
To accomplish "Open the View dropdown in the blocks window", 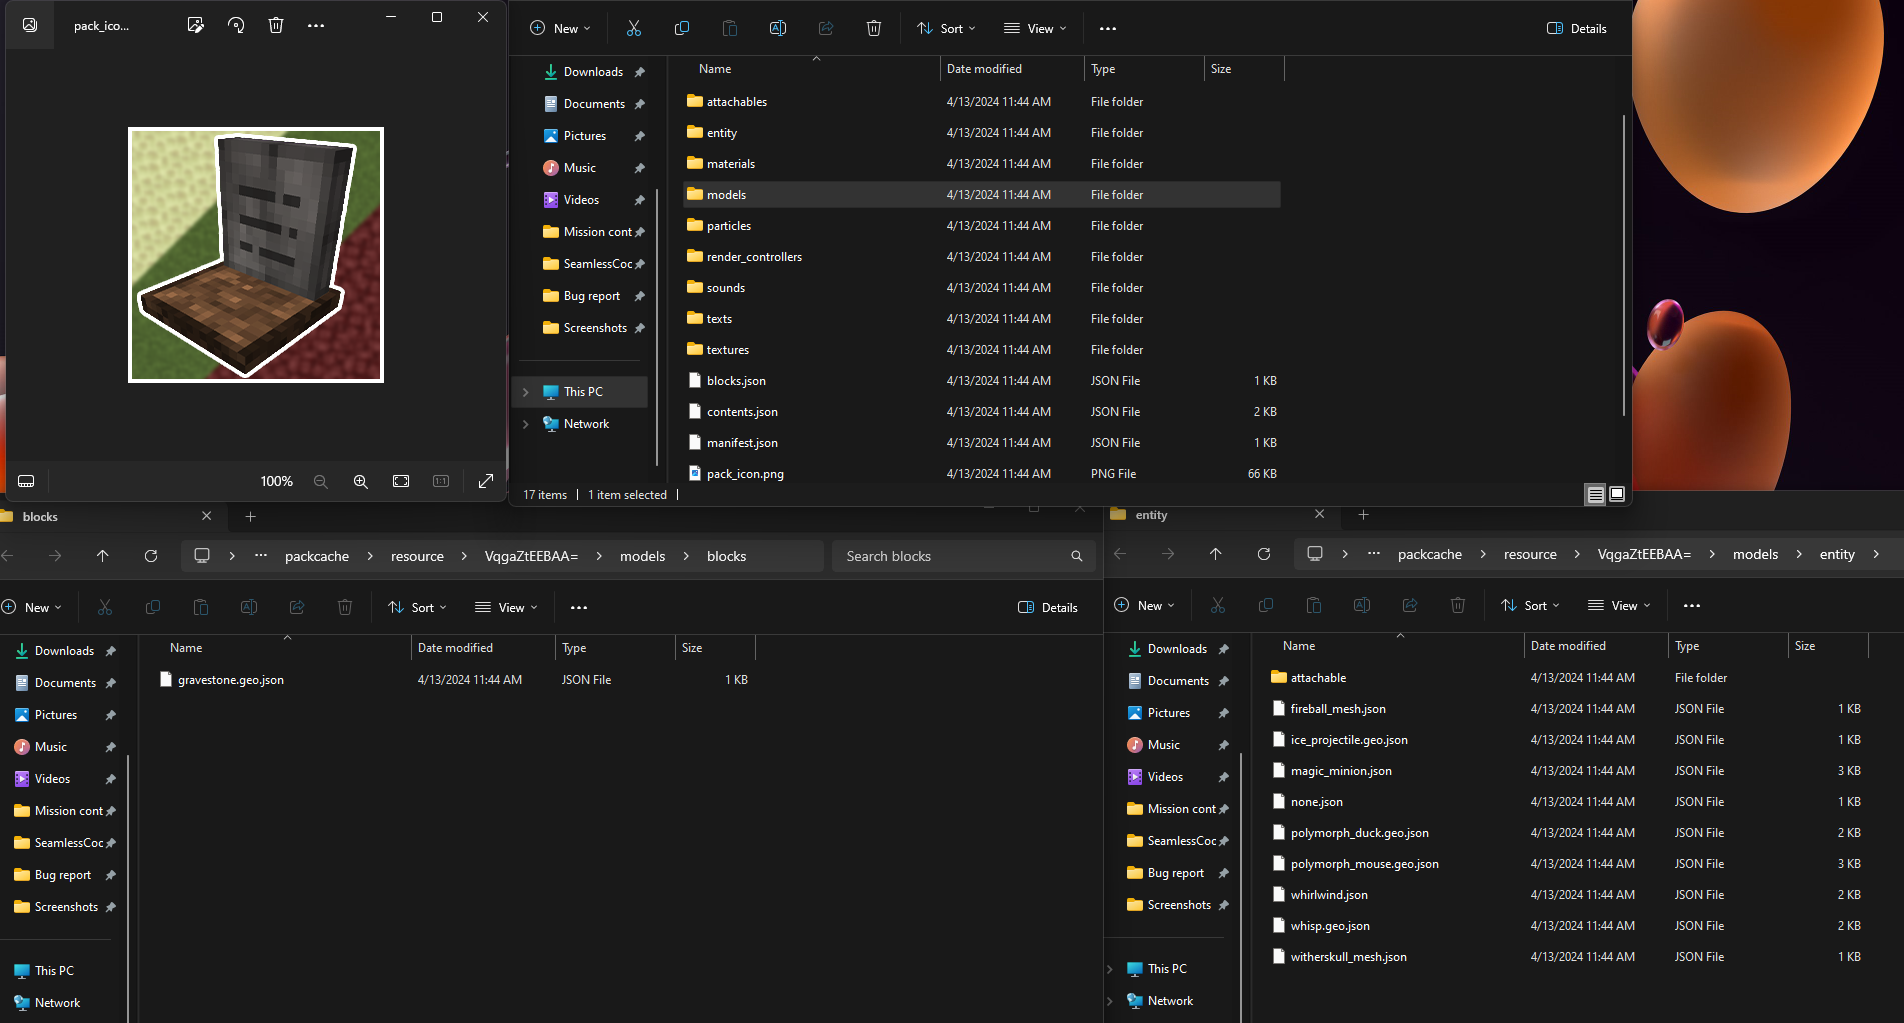I will coord(506,607).
